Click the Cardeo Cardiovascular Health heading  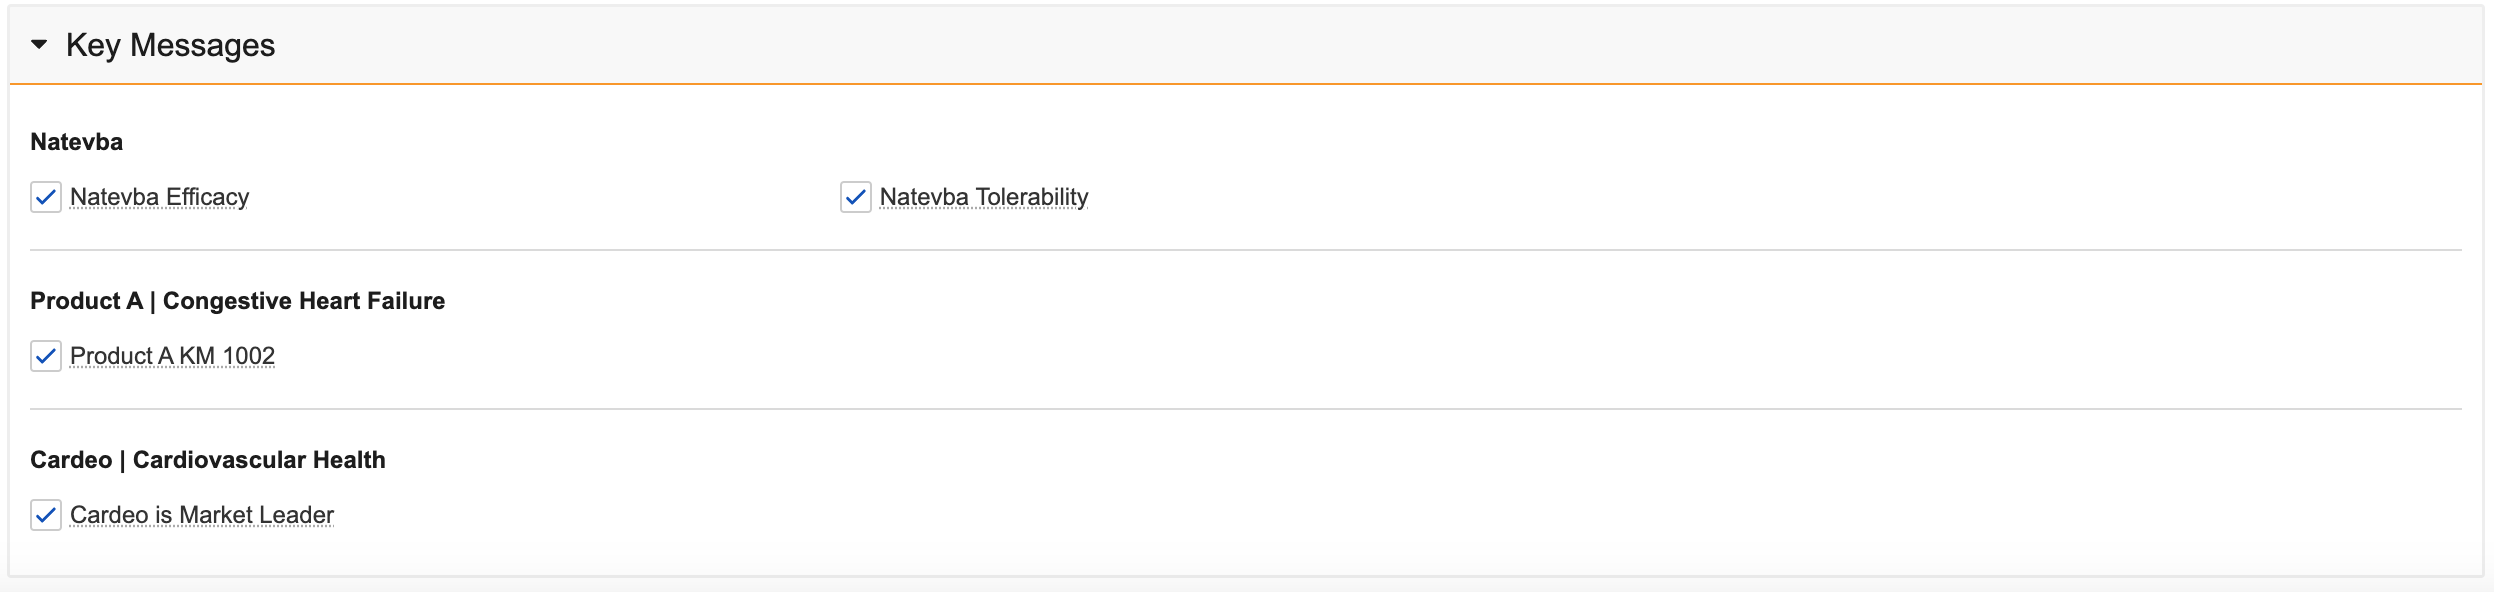click(207, 460)
